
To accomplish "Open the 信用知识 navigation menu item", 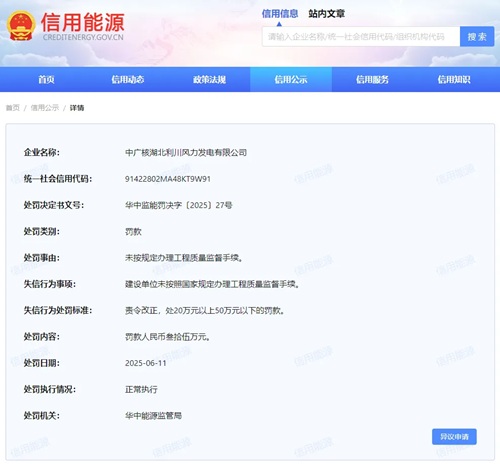I will point(454,79).
